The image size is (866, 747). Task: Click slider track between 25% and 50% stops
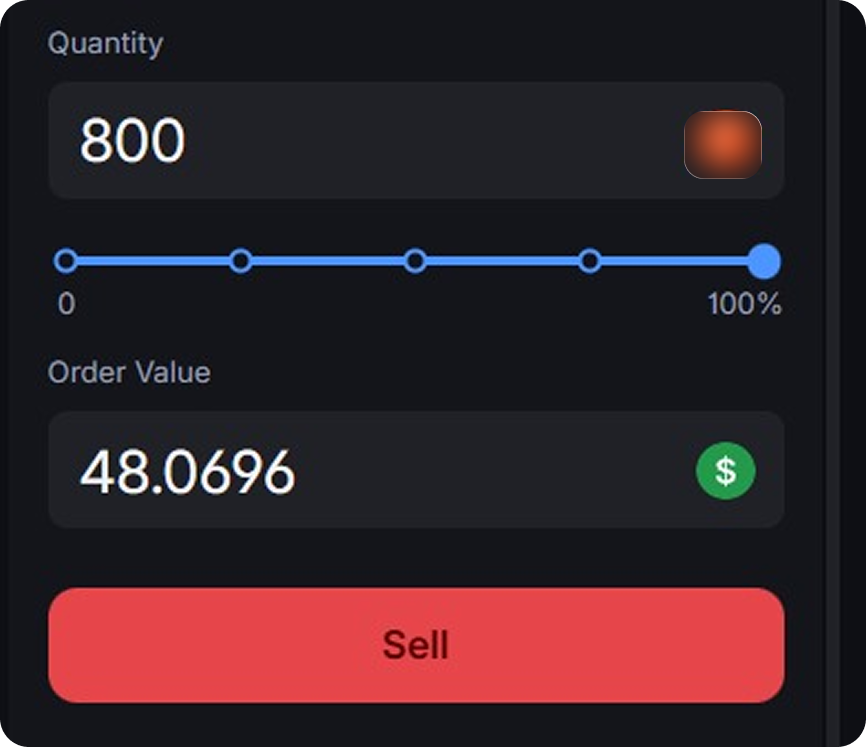(328, 261)
